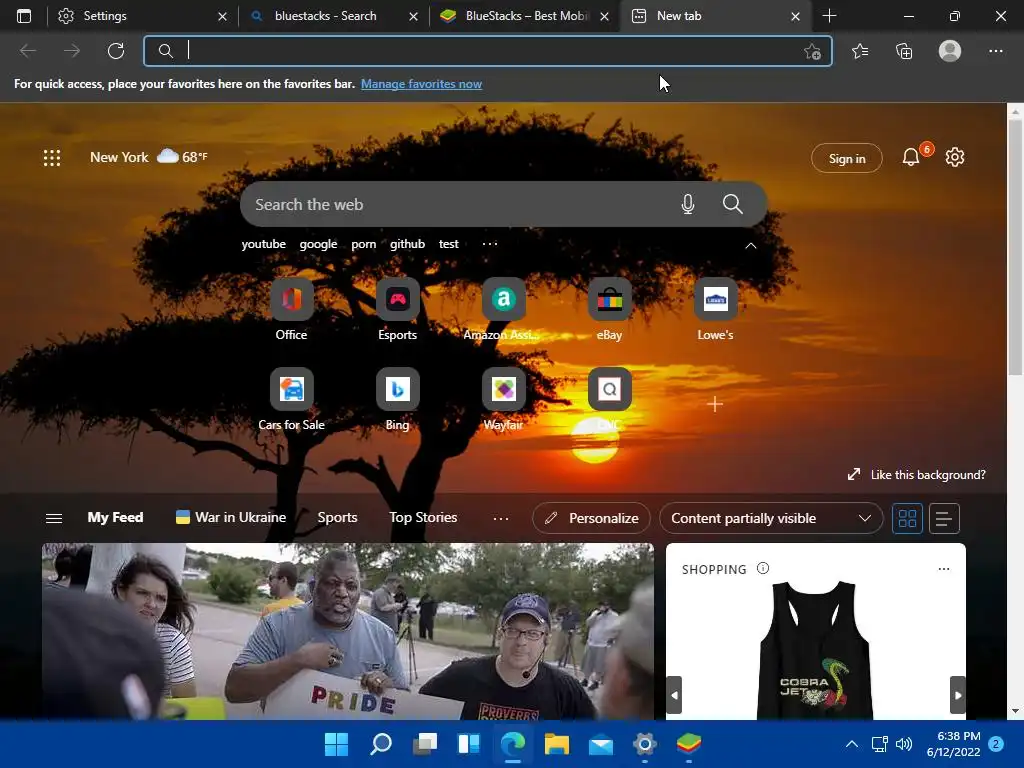Click Manage favorites now link

(421, 84)
